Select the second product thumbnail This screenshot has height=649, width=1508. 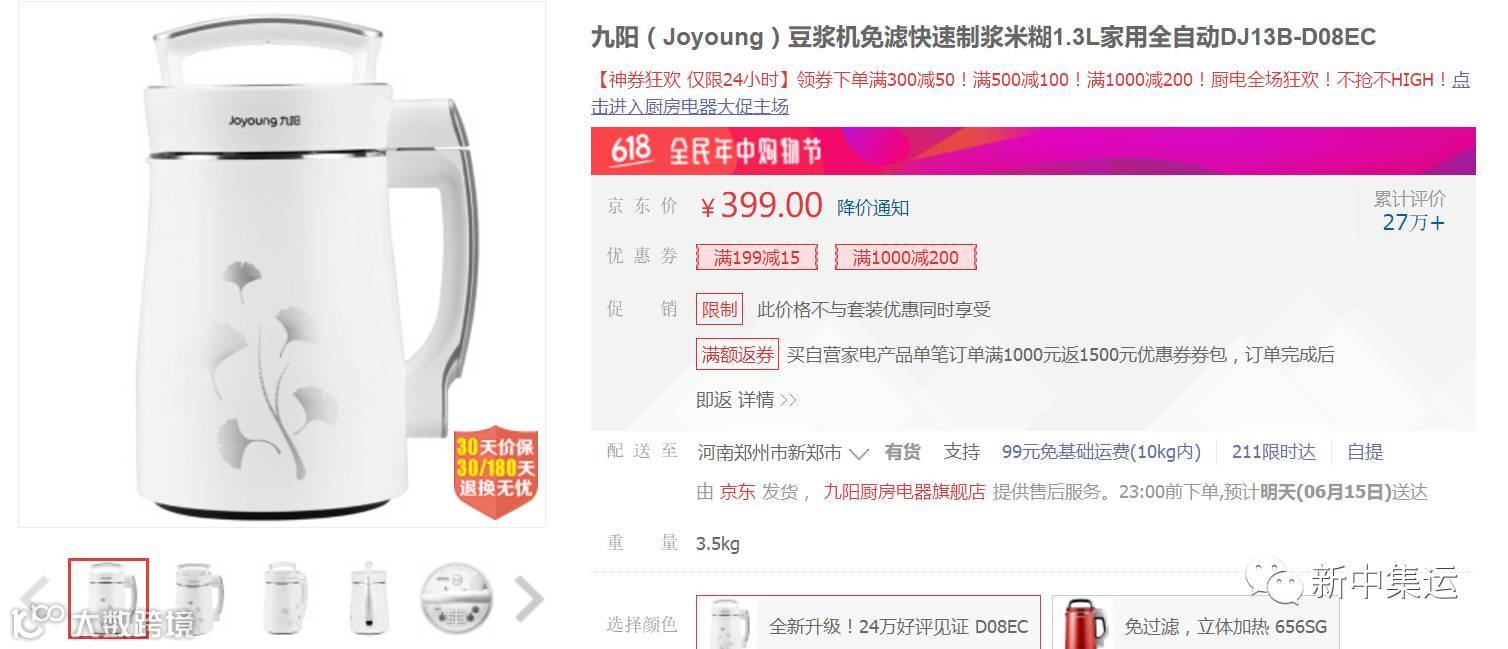[x=197, y=598]
